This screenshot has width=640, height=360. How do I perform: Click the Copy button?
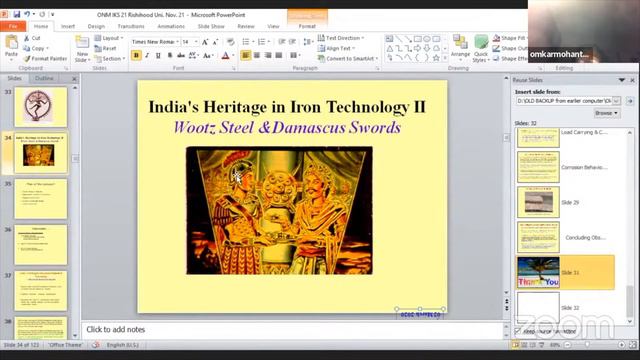pyautogui.click(x=36, y=48)
